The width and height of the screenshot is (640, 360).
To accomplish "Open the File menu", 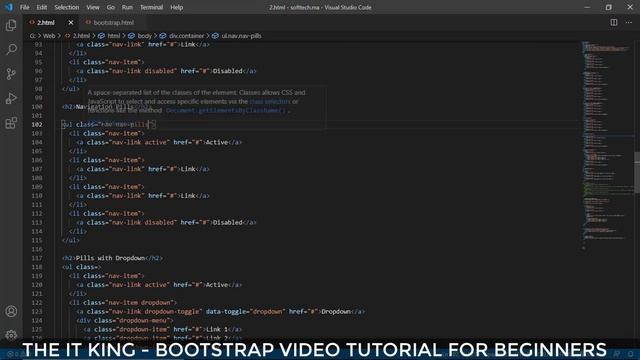I will [x=24, y=7].
